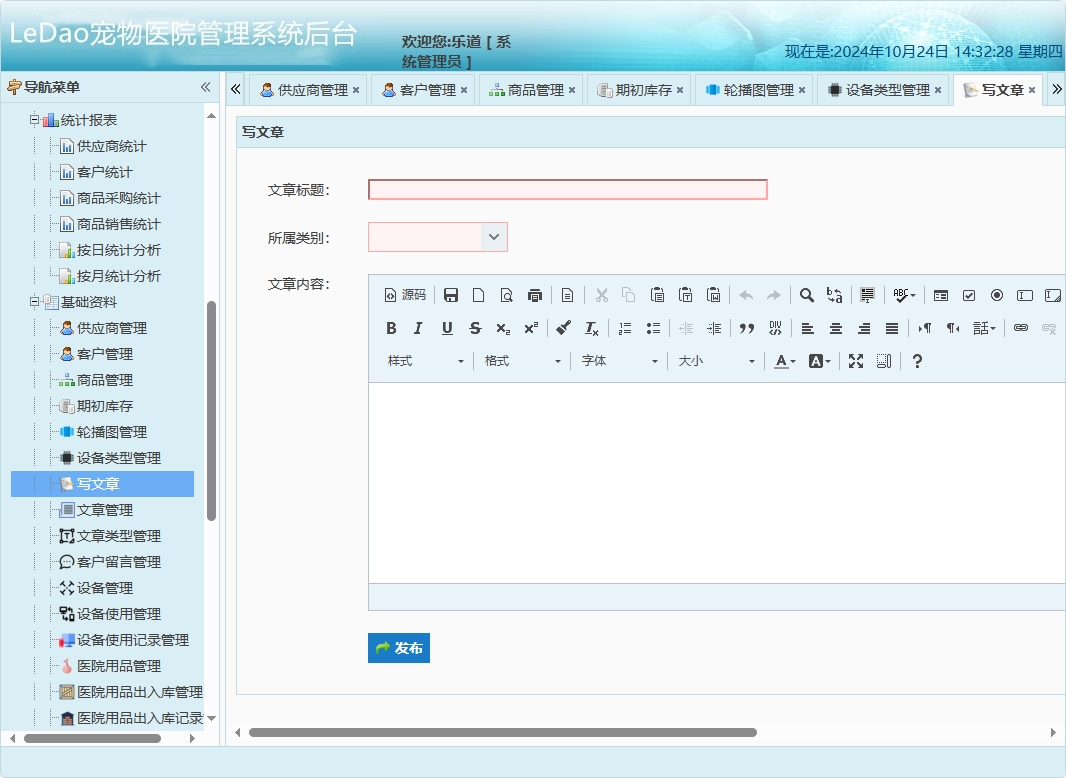Open the 字体 font dropdown
This screenshot has width=1066, height=778.
click(618, 361)
